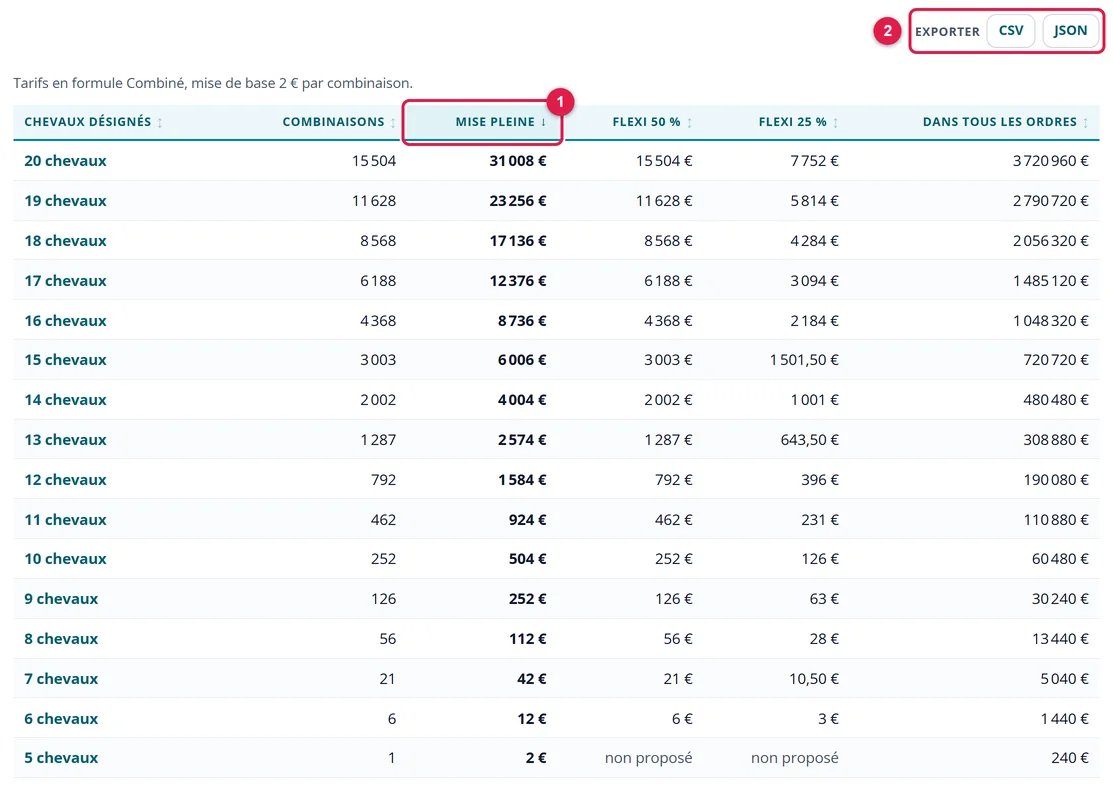Open the 13 chevaux entry
This screenshot has height=790, width=1113.
click(x=65, y=440)
